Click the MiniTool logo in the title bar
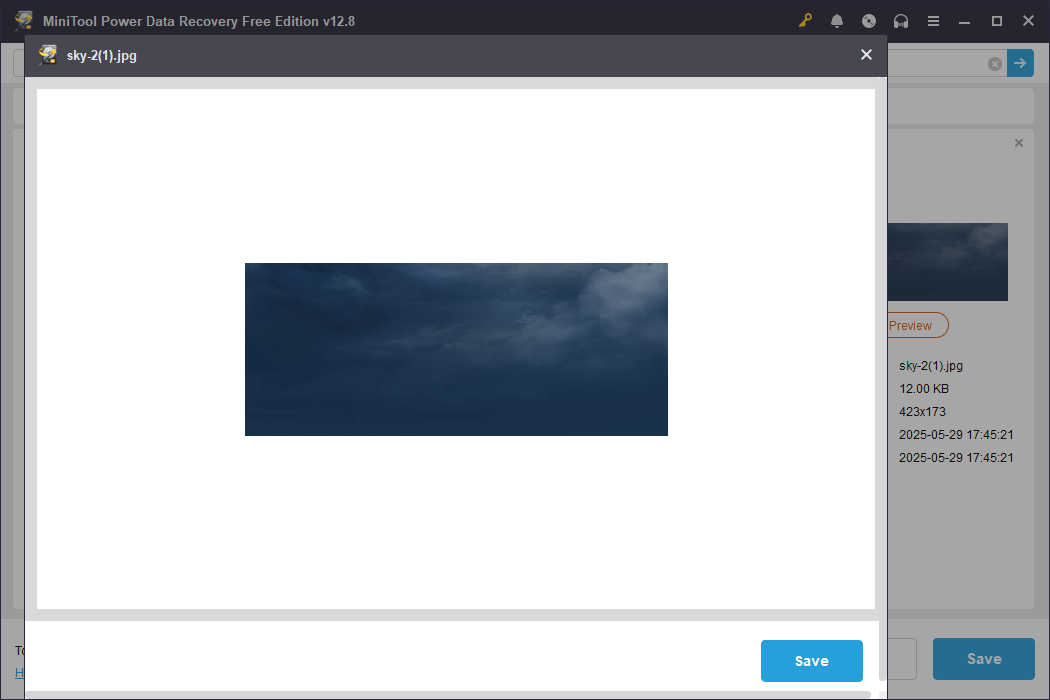The height and width of the screenshot is (700, 1050). click(x=22, y=20)
